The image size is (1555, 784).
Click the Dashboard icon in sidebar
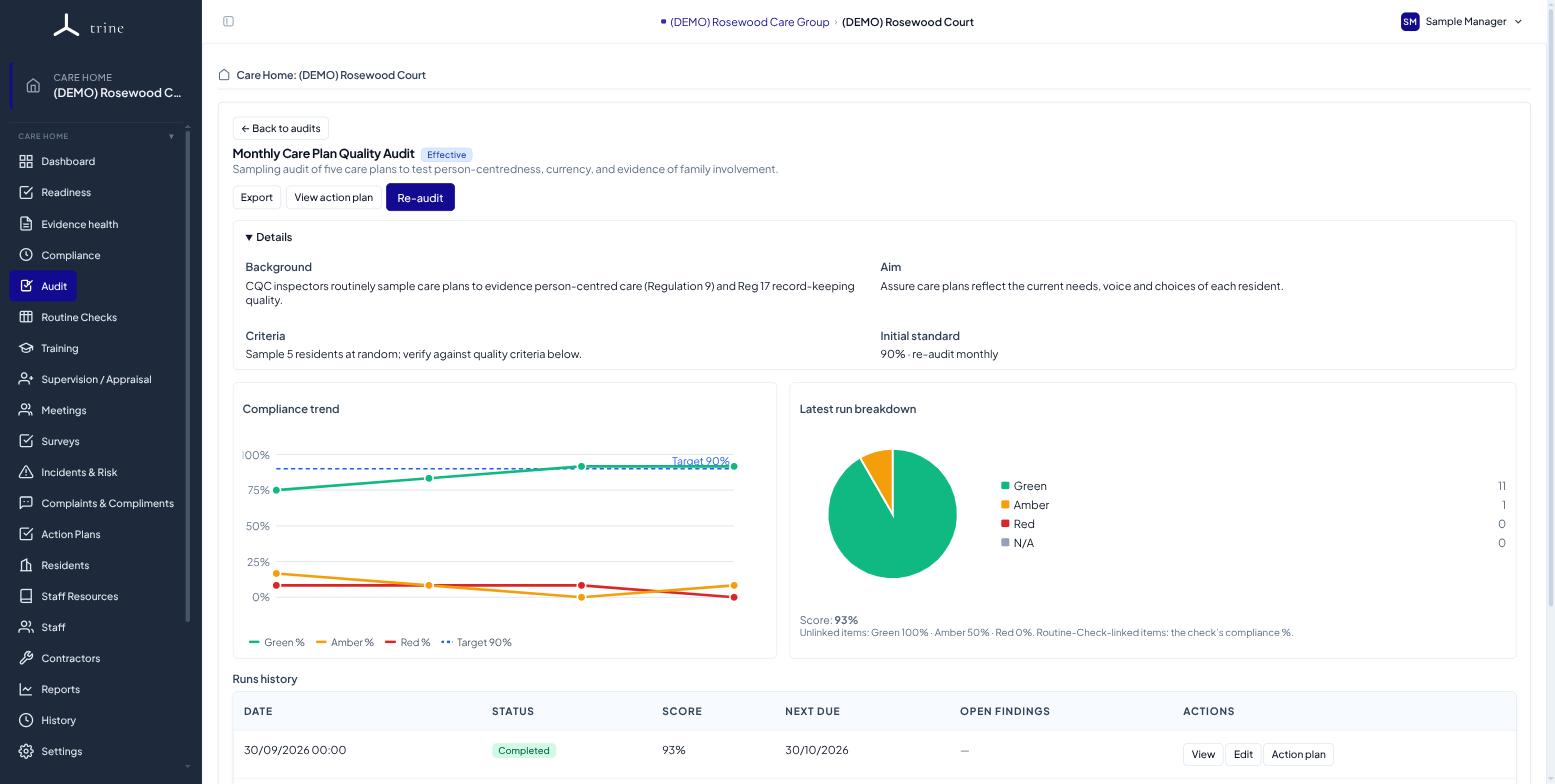click(26, 161)
